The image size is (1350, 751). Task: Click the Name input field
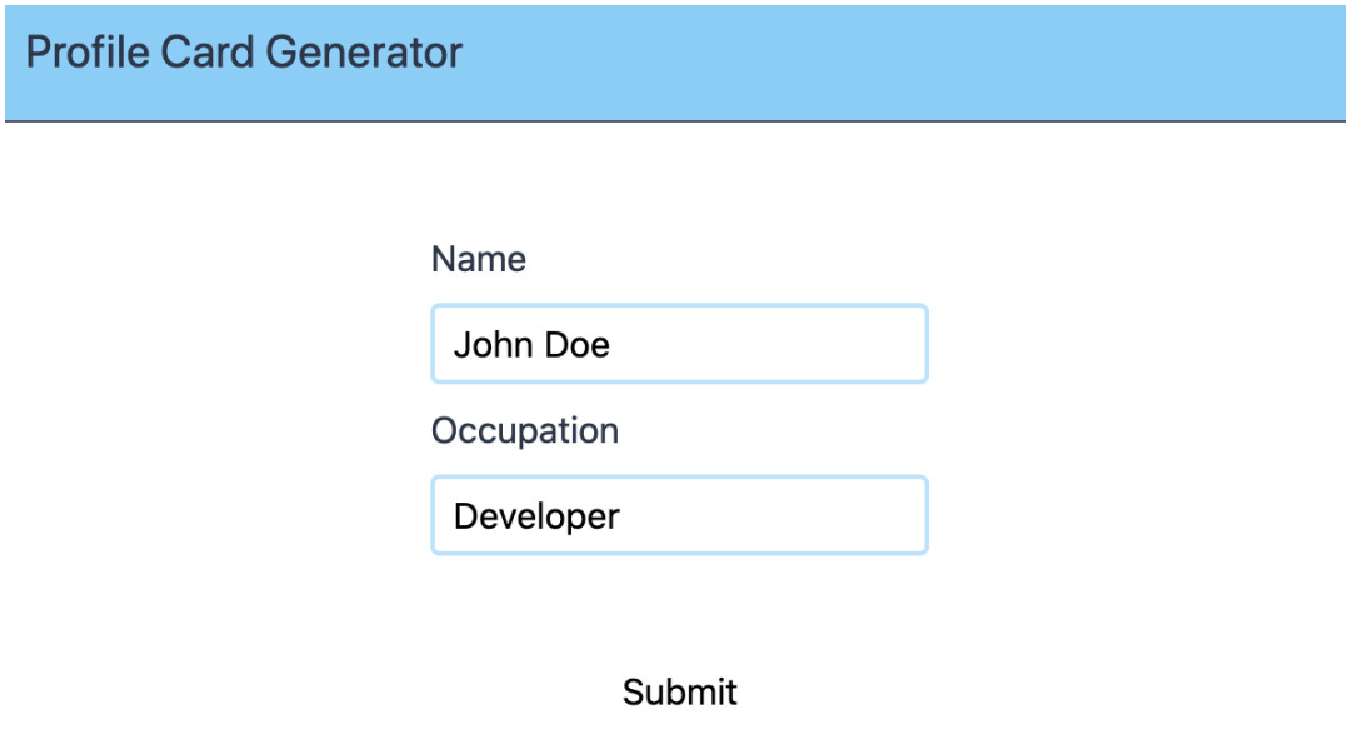click(x=679, y=344)
